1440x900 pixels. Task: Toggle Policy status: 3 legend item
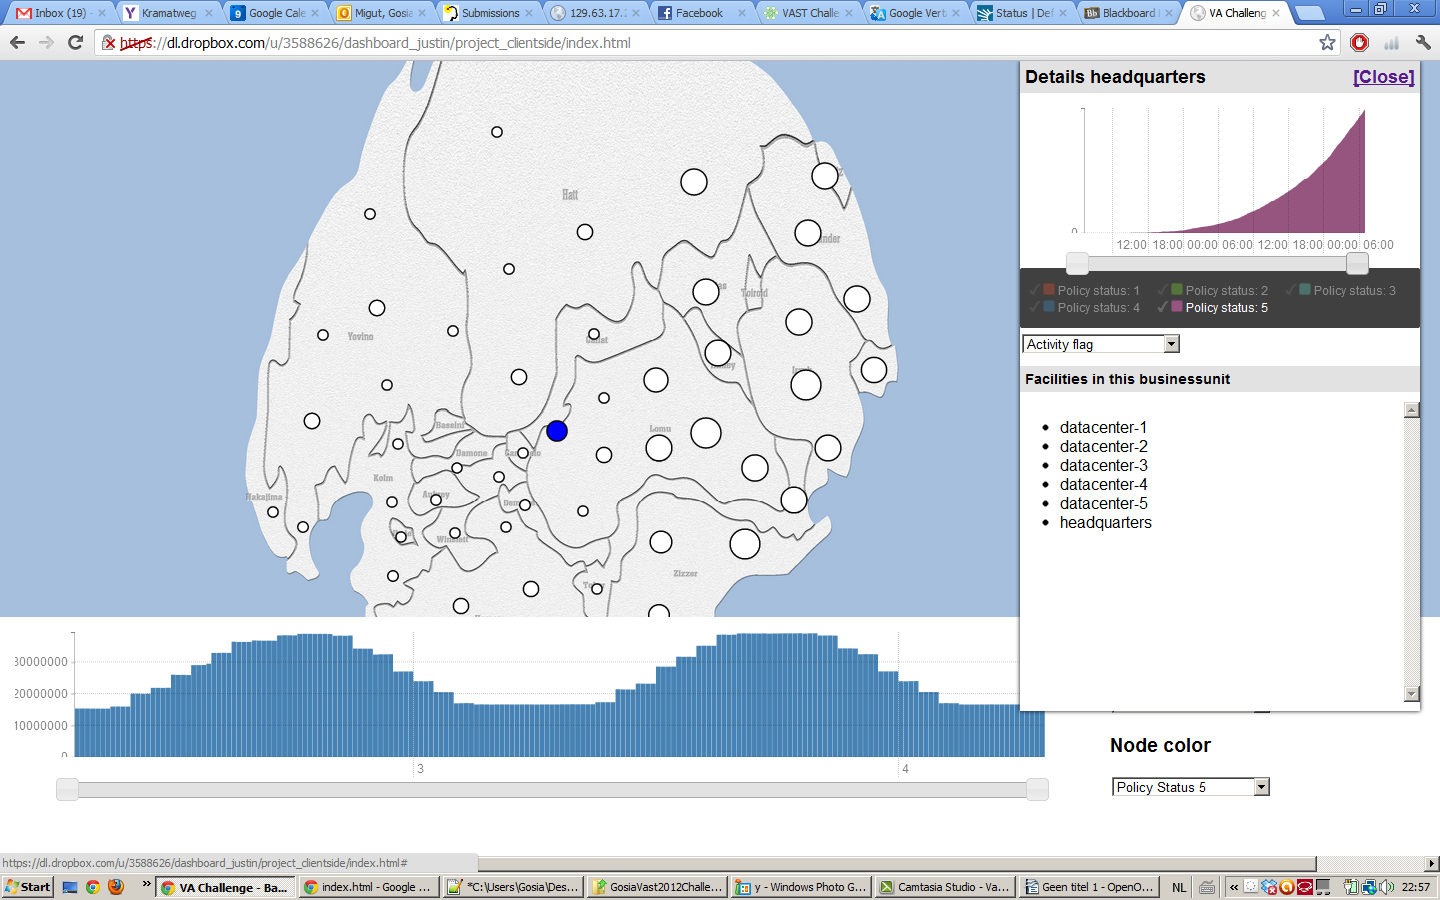coord(1341,290)
